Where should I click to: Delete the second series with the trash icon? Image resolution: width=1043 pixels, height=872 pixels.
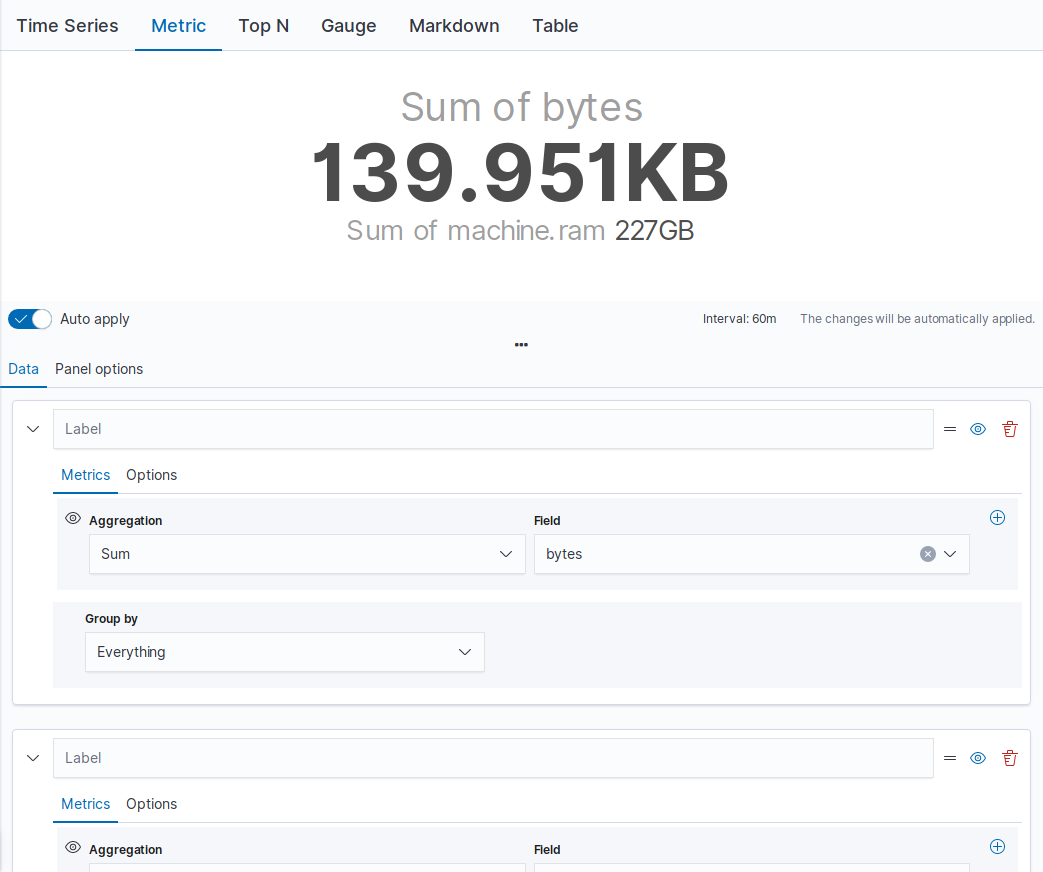point(1010,758)
